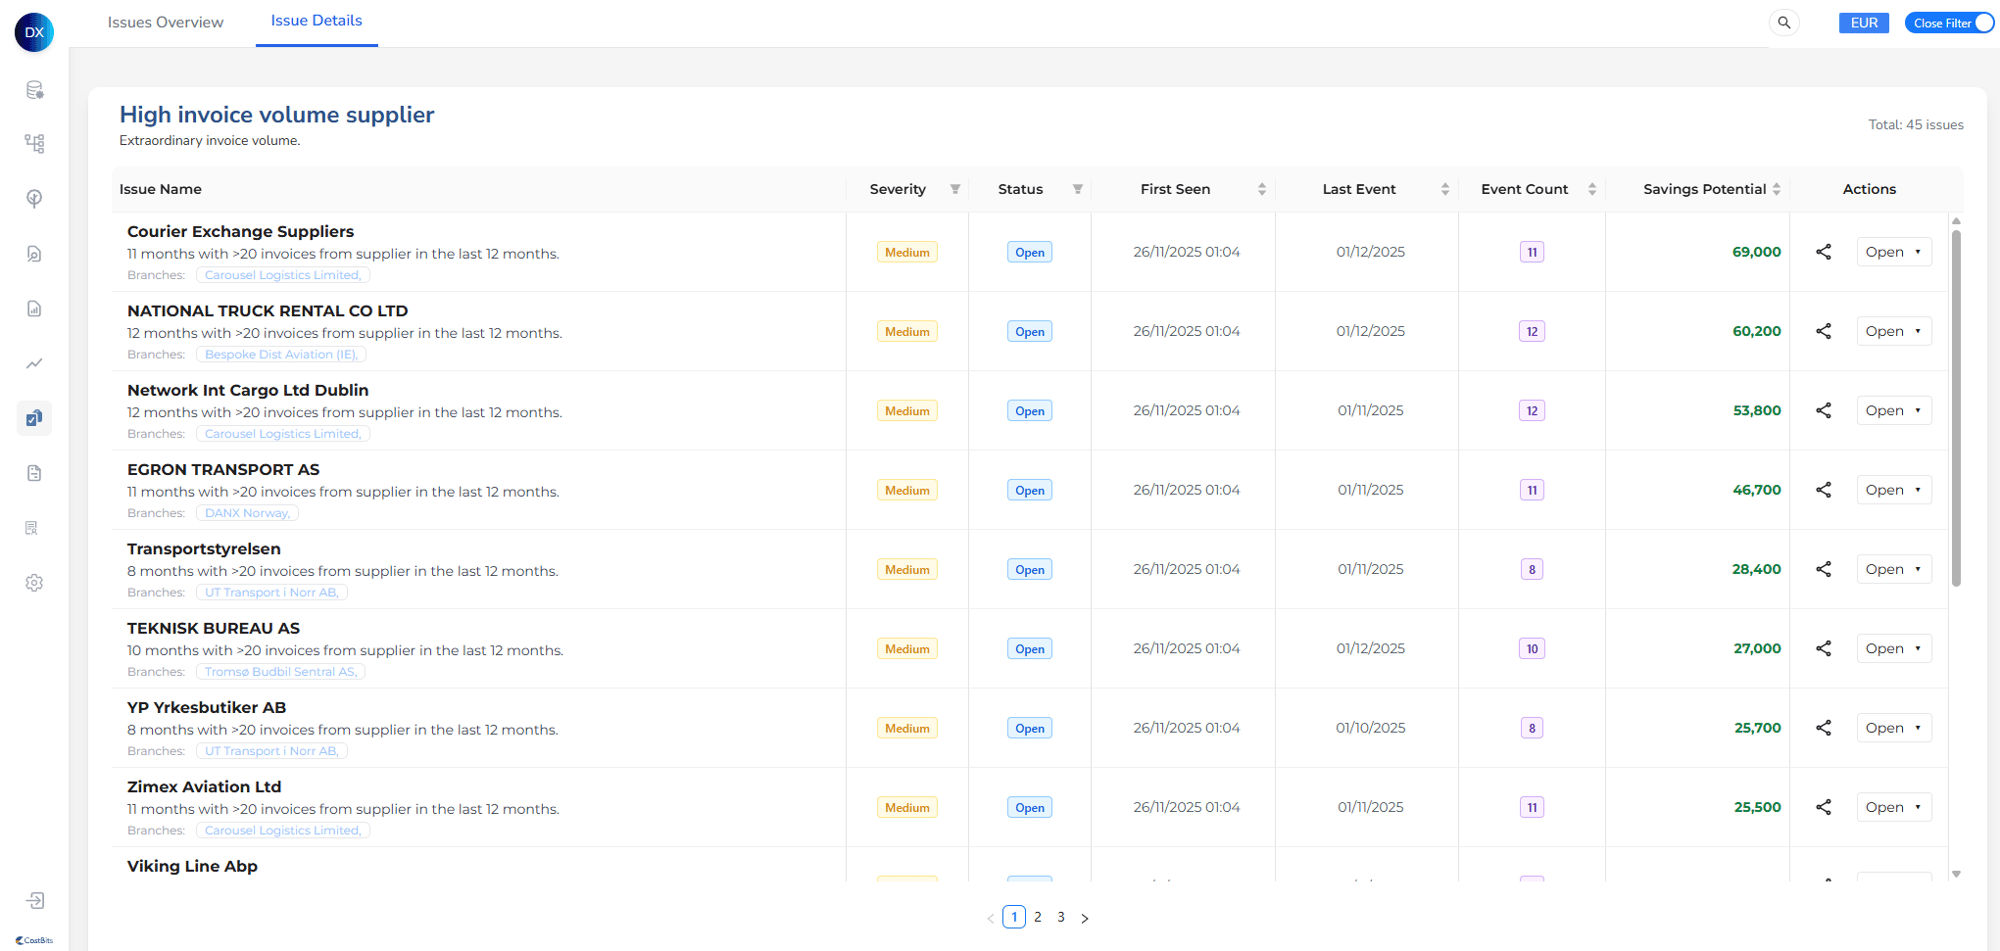Open the database icon in the sidebar
Viewport: 2000px width, 951px height.
click(x=35, y=90)
